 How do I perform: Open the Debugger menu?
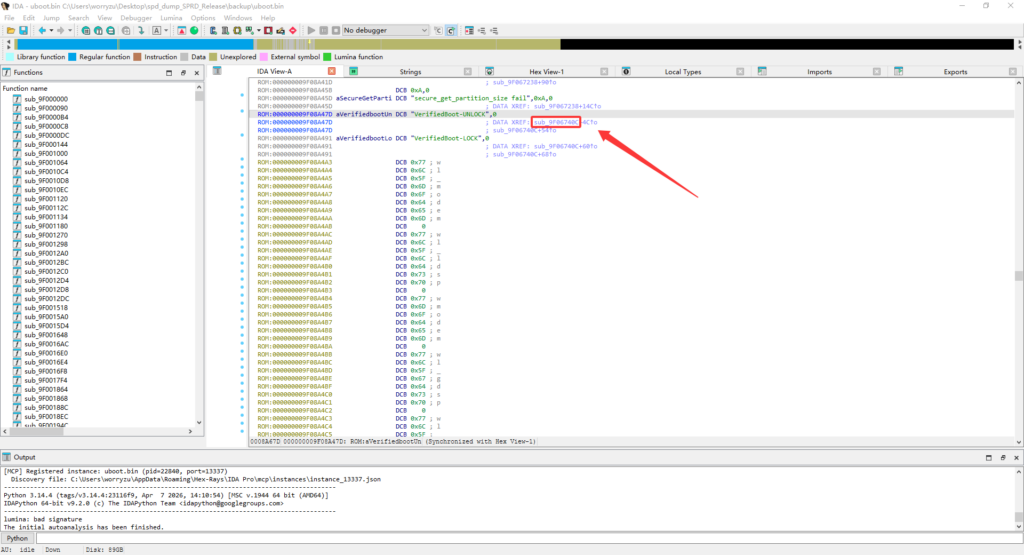(136, 18)
